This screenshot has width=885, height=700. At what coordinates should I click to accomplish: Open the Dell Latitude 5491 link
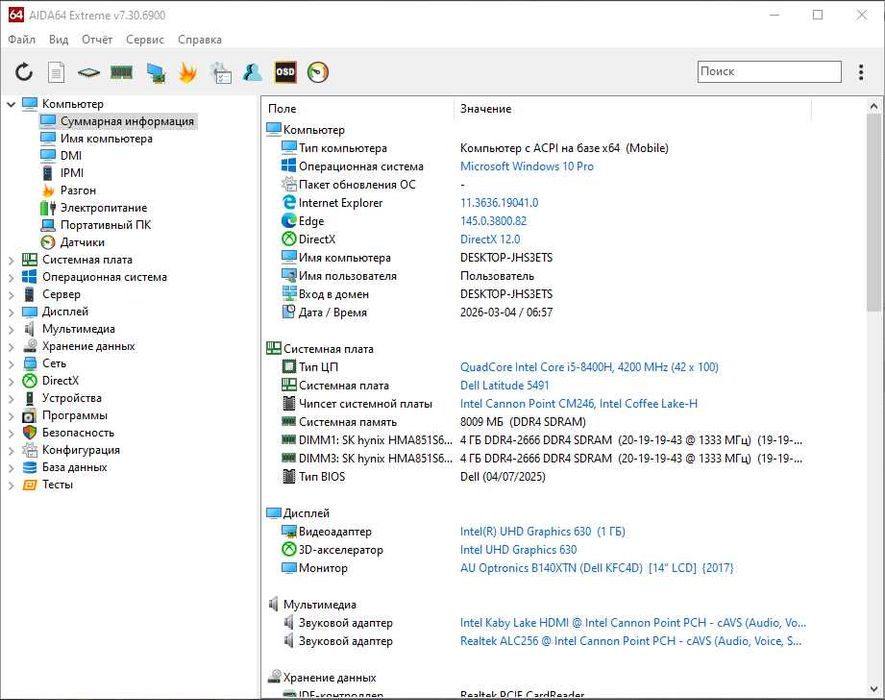[505, 385]
